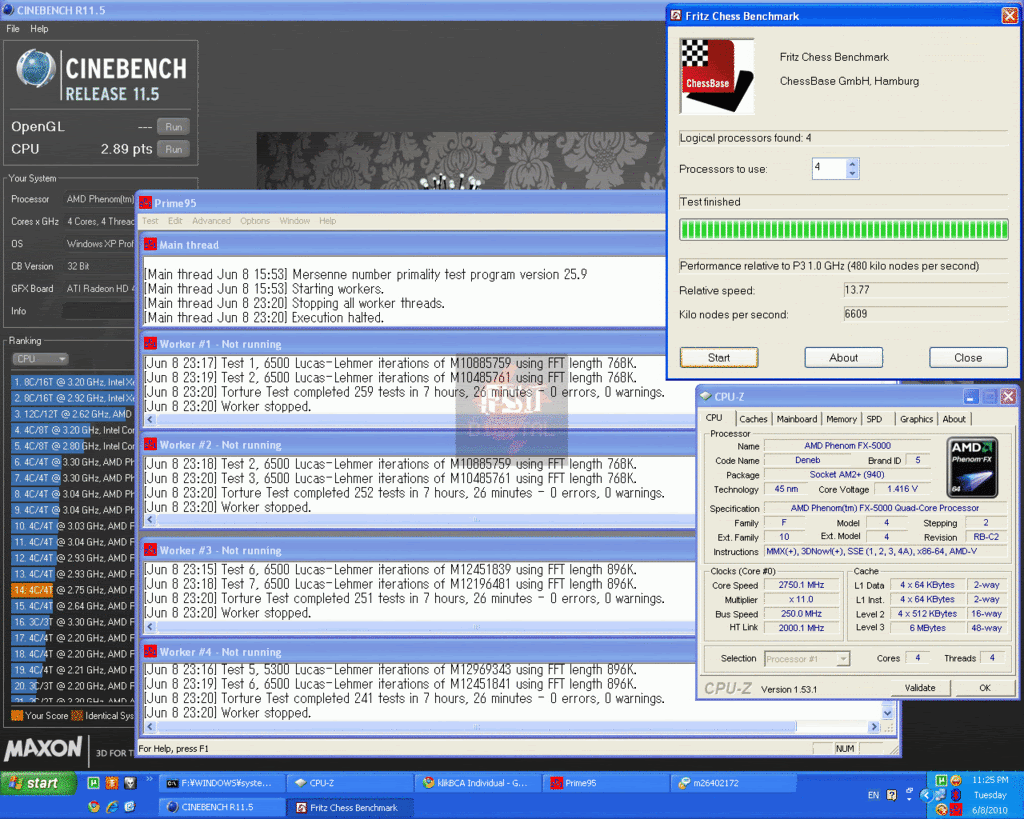
Task: Click the orange quick launch icon beside Start
Action: click(112, 782)
